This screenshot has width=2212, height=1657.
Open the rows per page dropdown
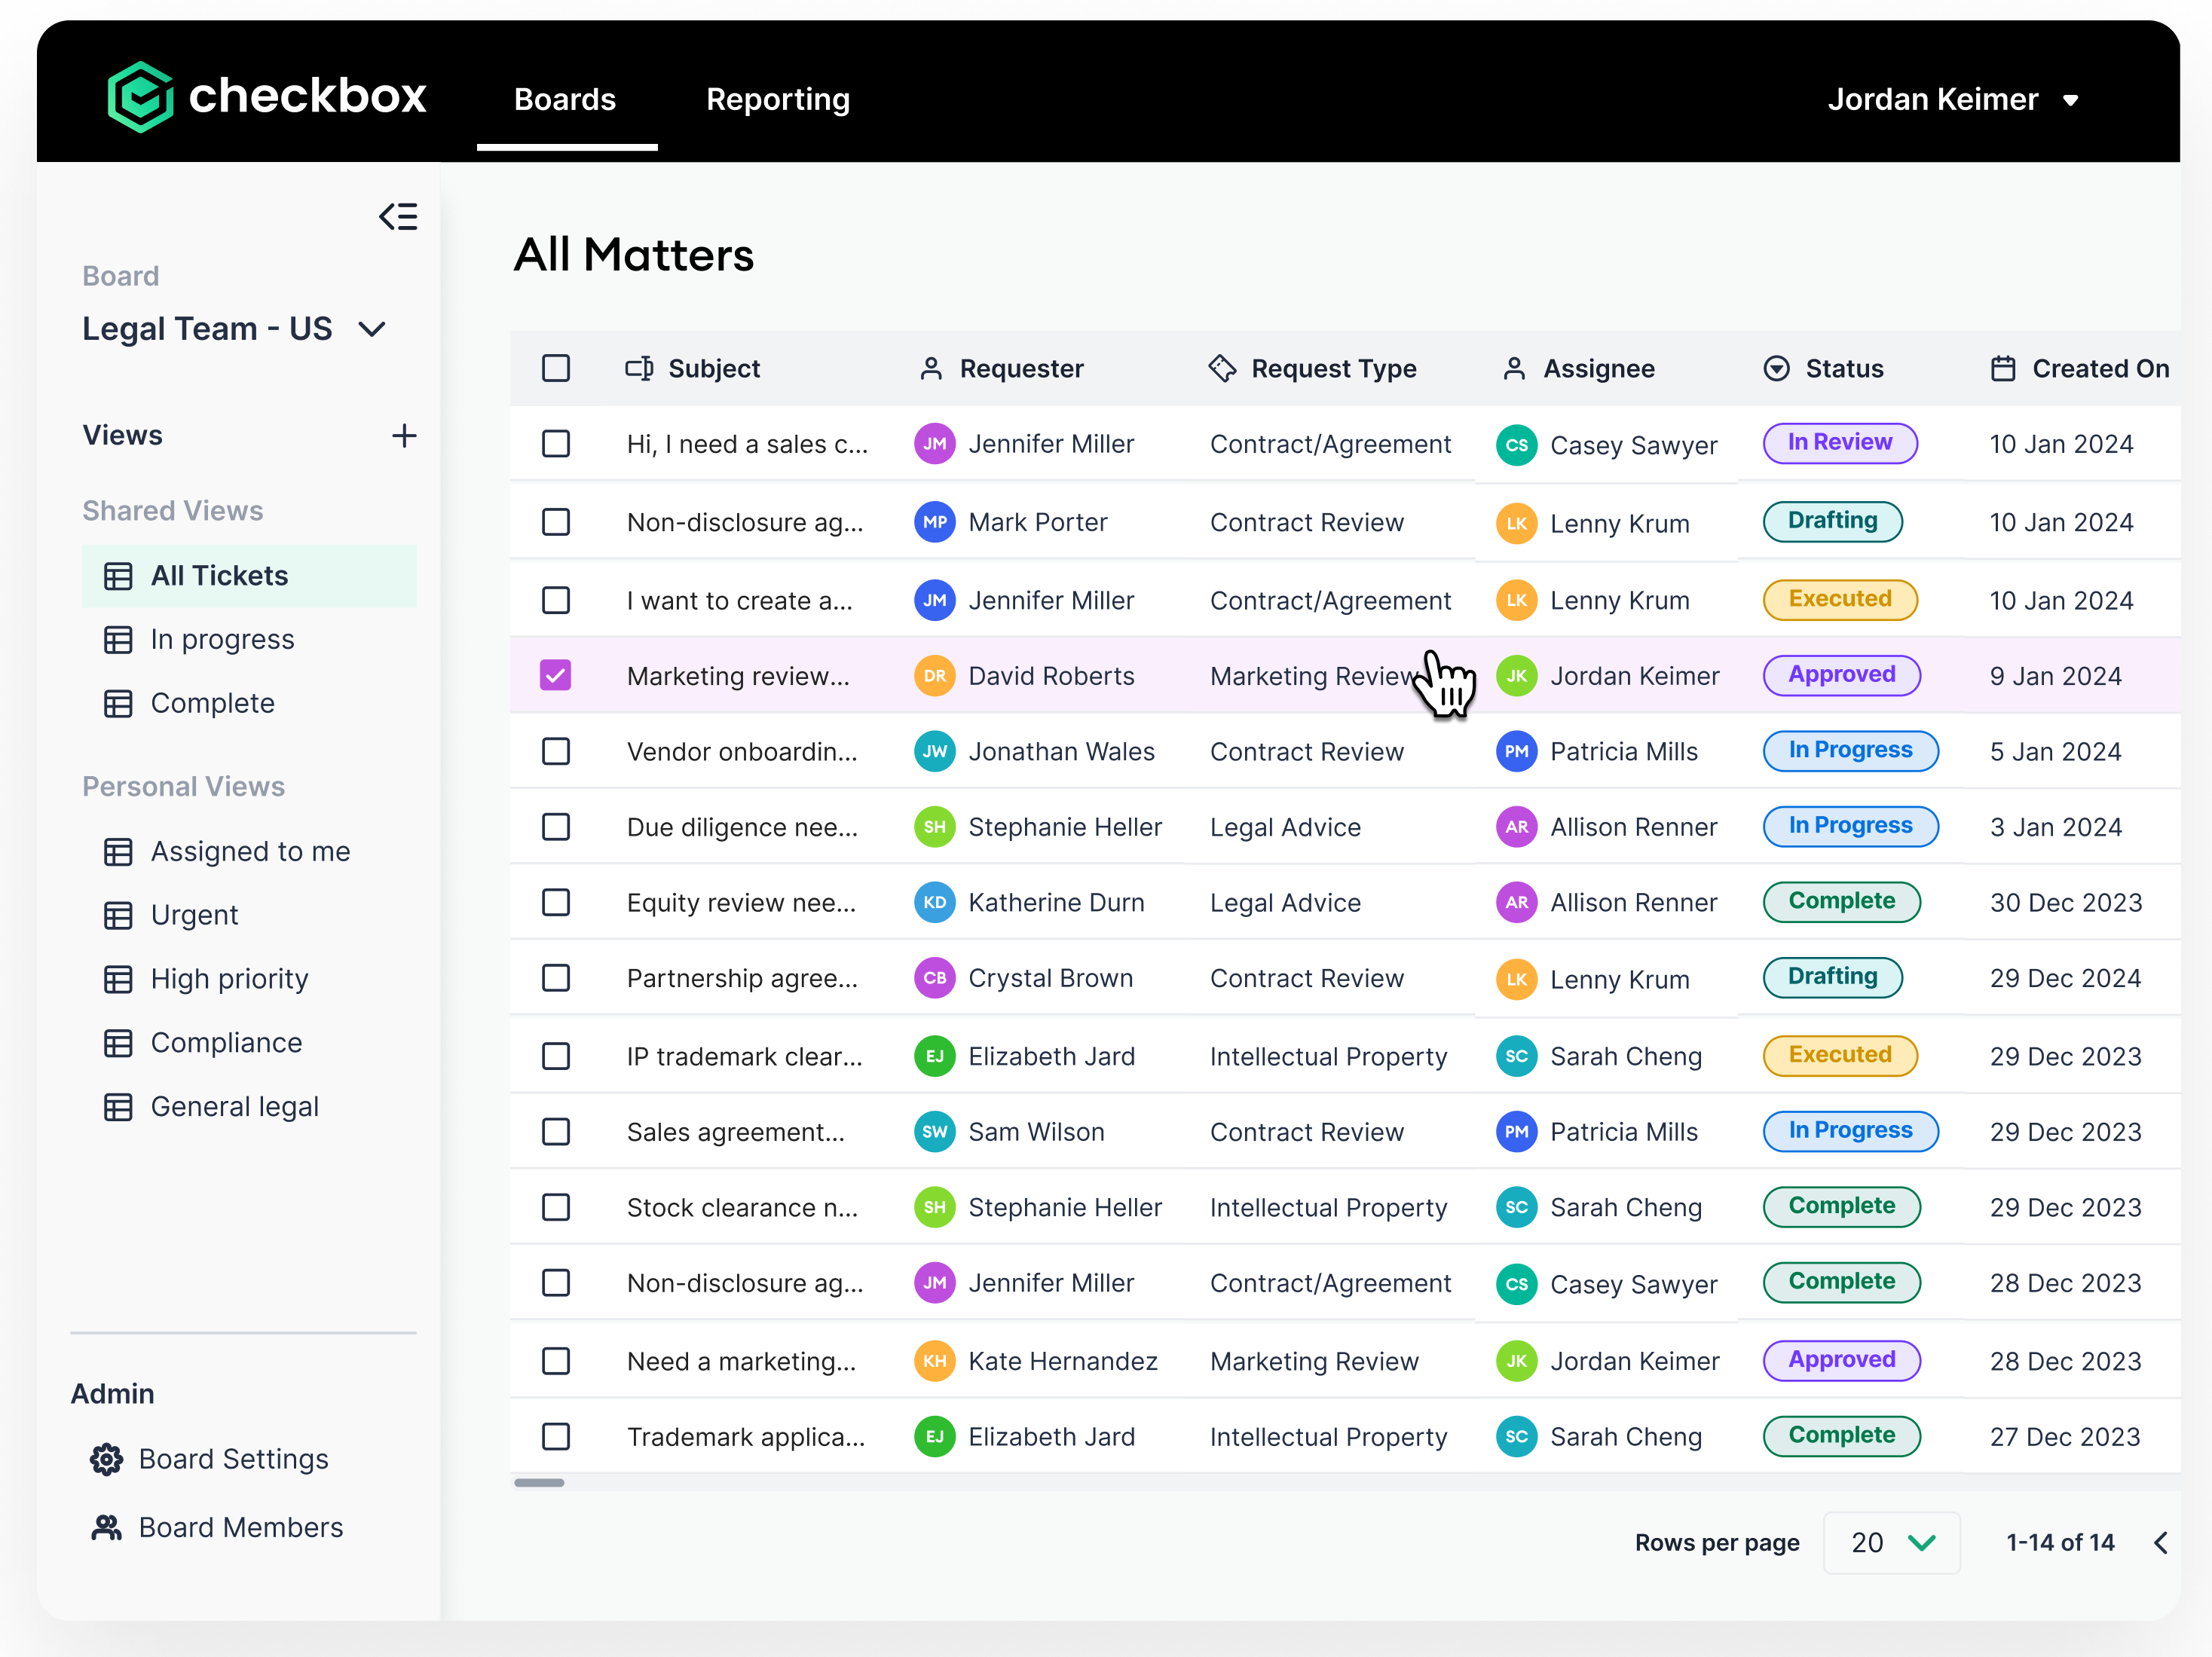[1891, 1543]
